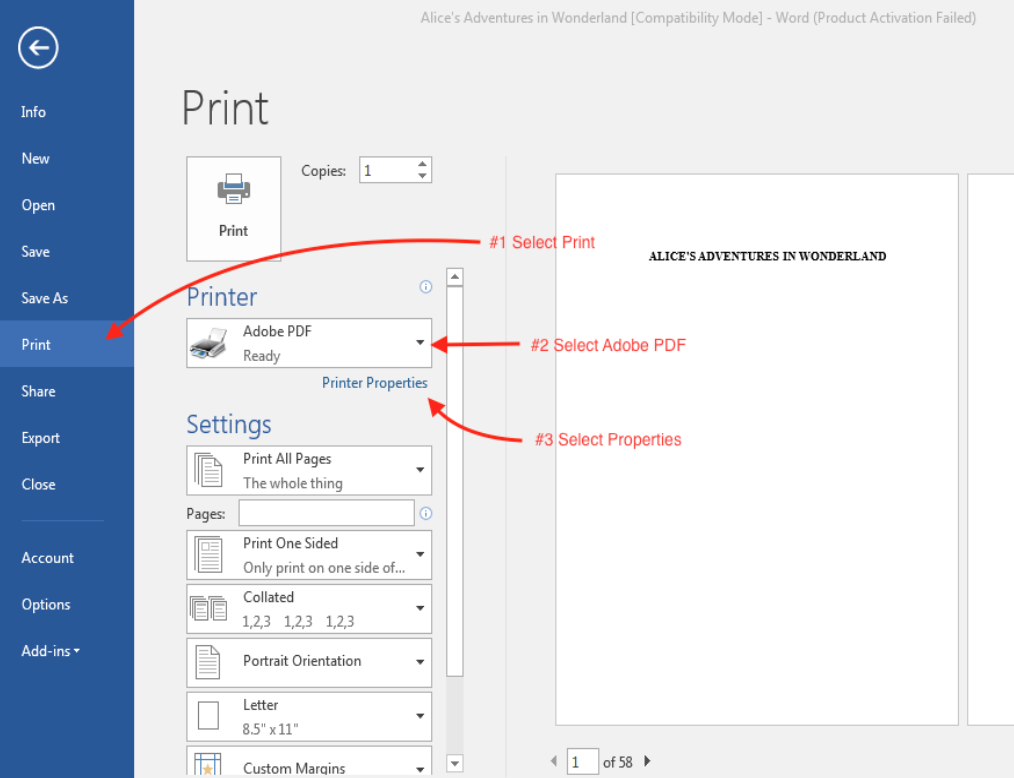Click the Settings section heading
The height and width of the screenshot is (778, 1014).
(229, 425)
